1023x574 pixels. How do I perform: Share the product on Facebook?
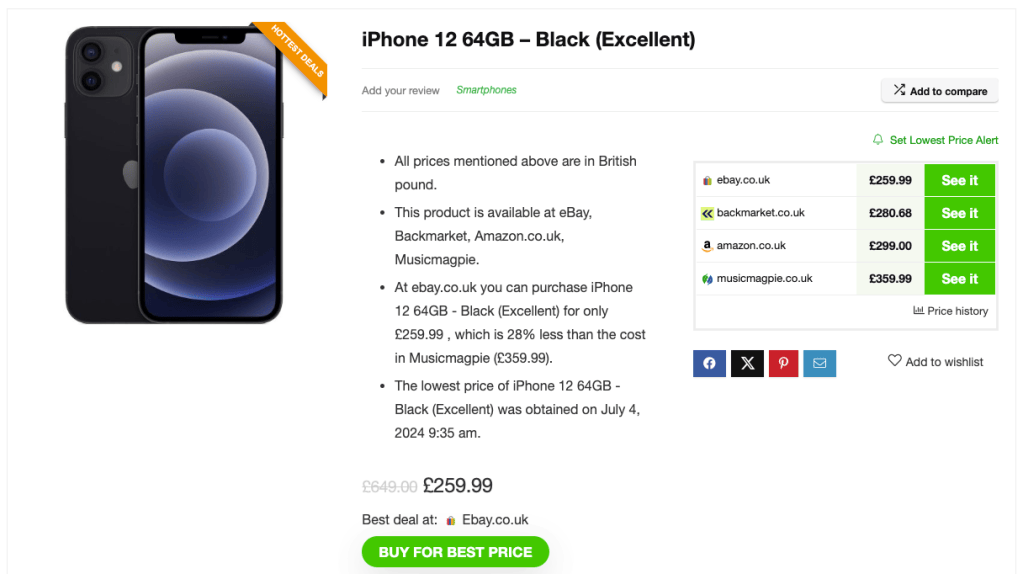point(709,363)
